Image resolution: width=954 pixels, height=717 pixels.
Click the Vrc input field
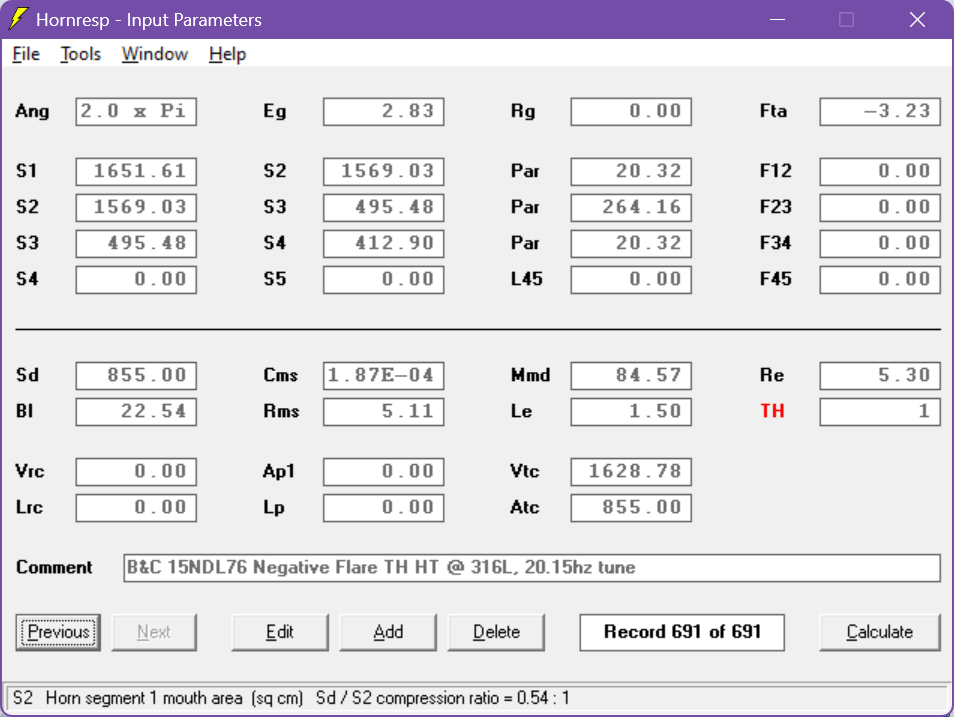136,472
